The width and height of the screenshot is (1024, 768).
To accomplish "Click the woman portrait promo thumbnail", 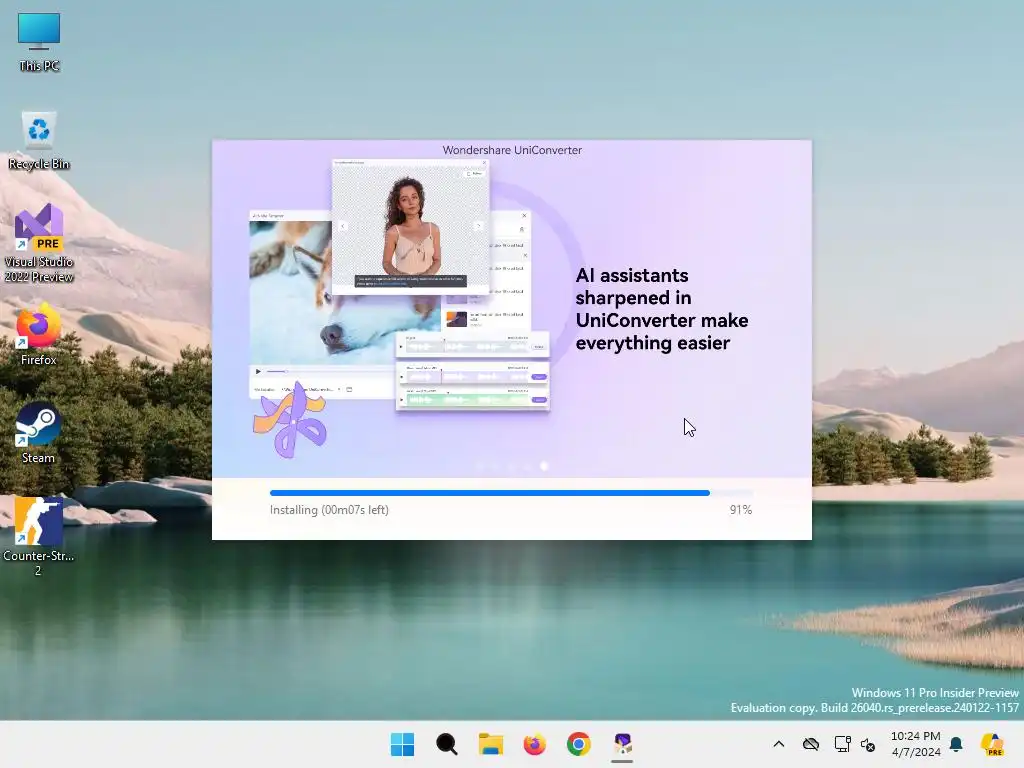I will (411, 226).
